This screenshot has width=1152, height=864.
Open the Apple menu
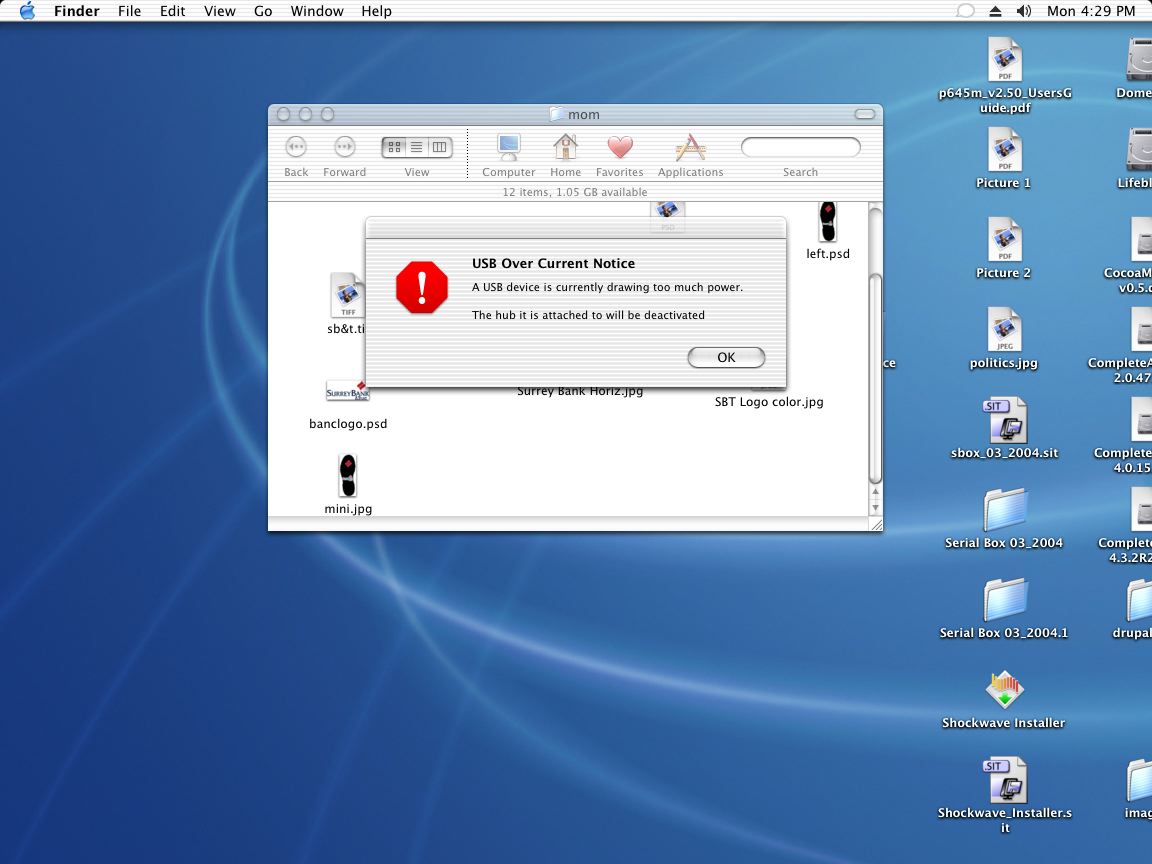click(27, 11)
